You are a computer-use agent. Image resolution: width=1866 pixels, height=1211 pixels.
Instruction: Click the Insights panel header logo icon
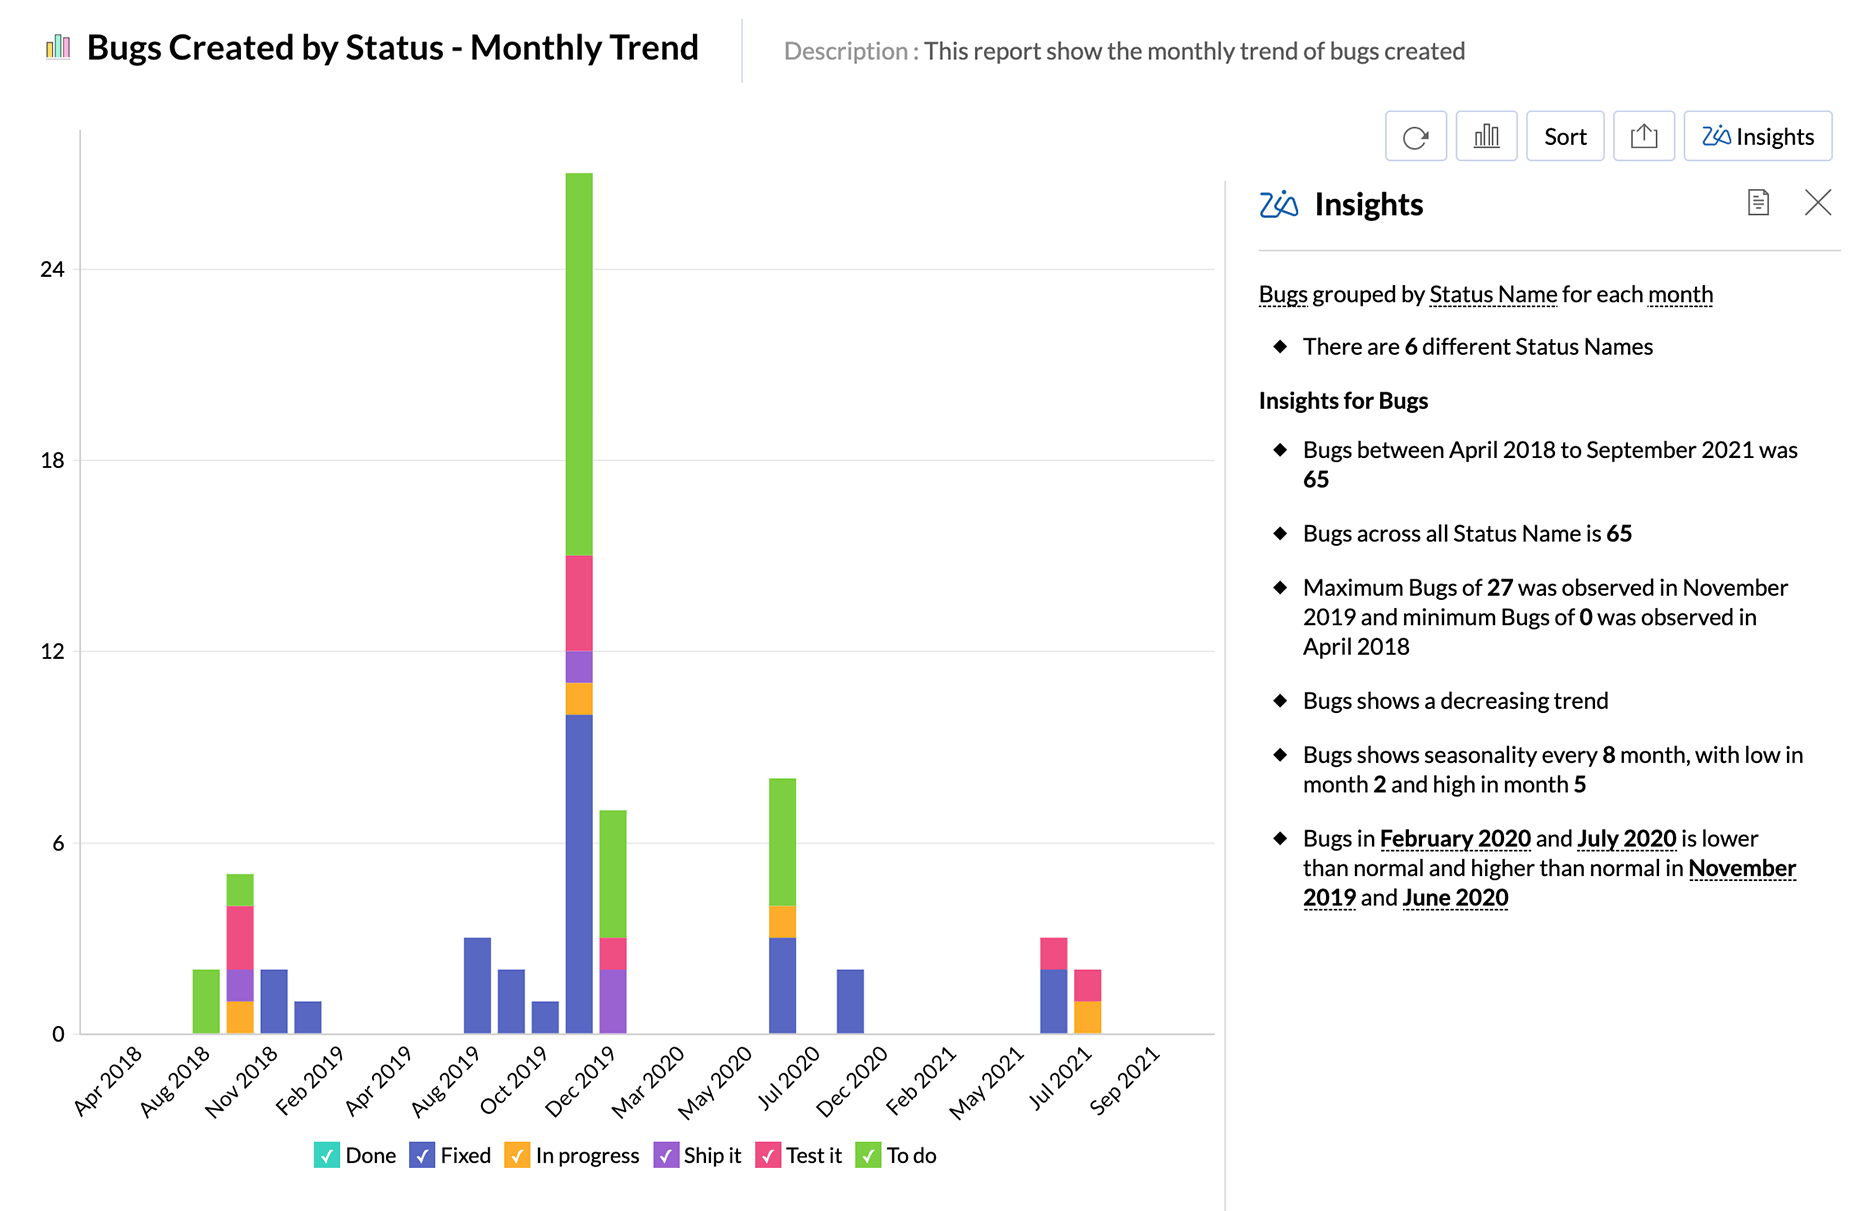pyautogui.click(x=1278, y=205)
